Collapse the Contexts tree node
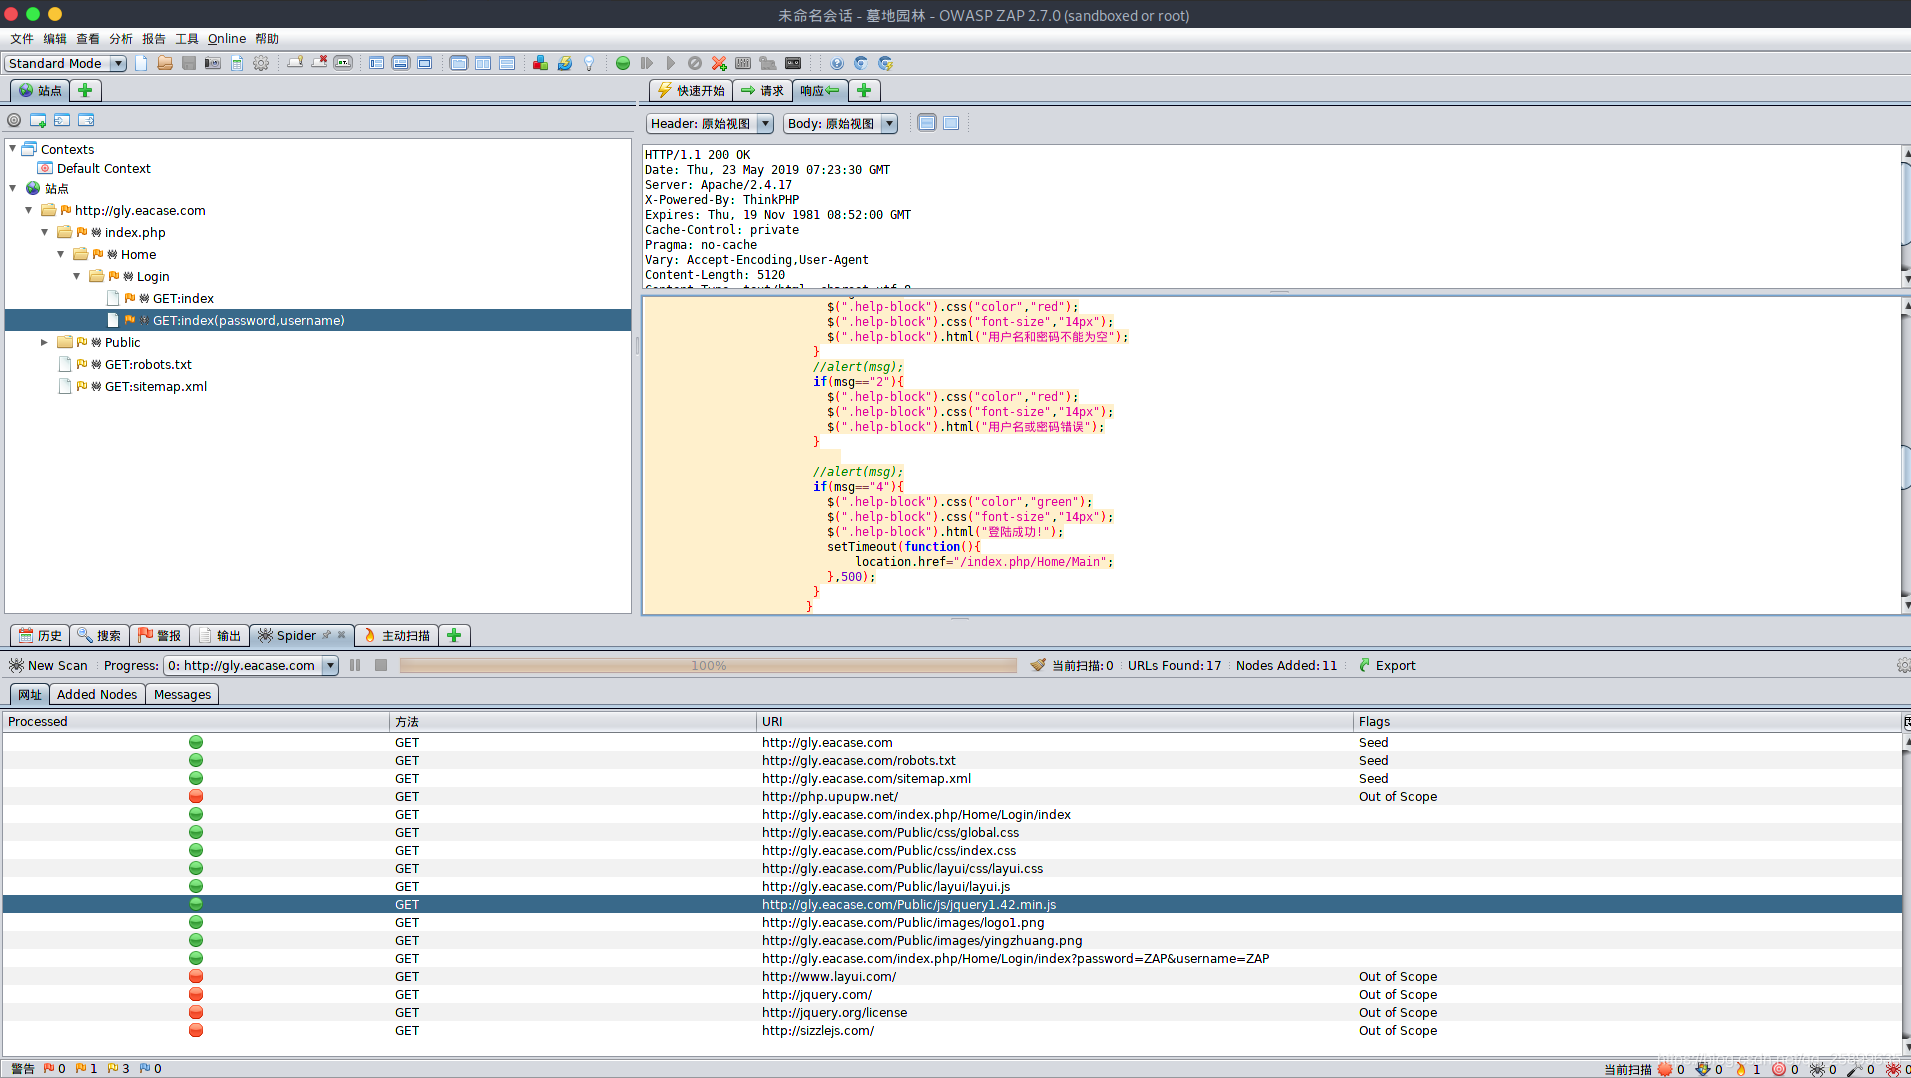Viewport: 1911px width, 1078px height. (x=12, y=149)
